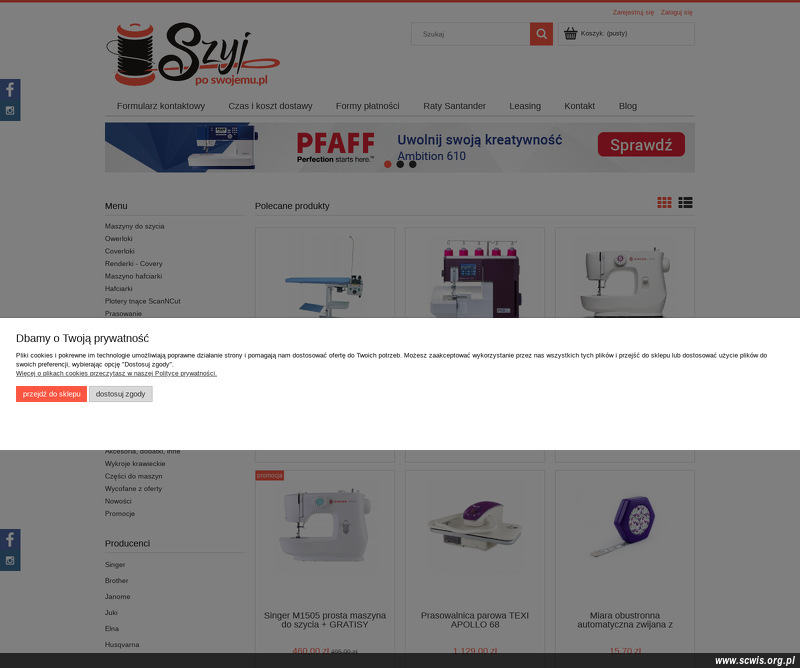Open the lower Instagram sidebar icon
The width and height of the screenshot is (800, 668).
pos(10,560)
